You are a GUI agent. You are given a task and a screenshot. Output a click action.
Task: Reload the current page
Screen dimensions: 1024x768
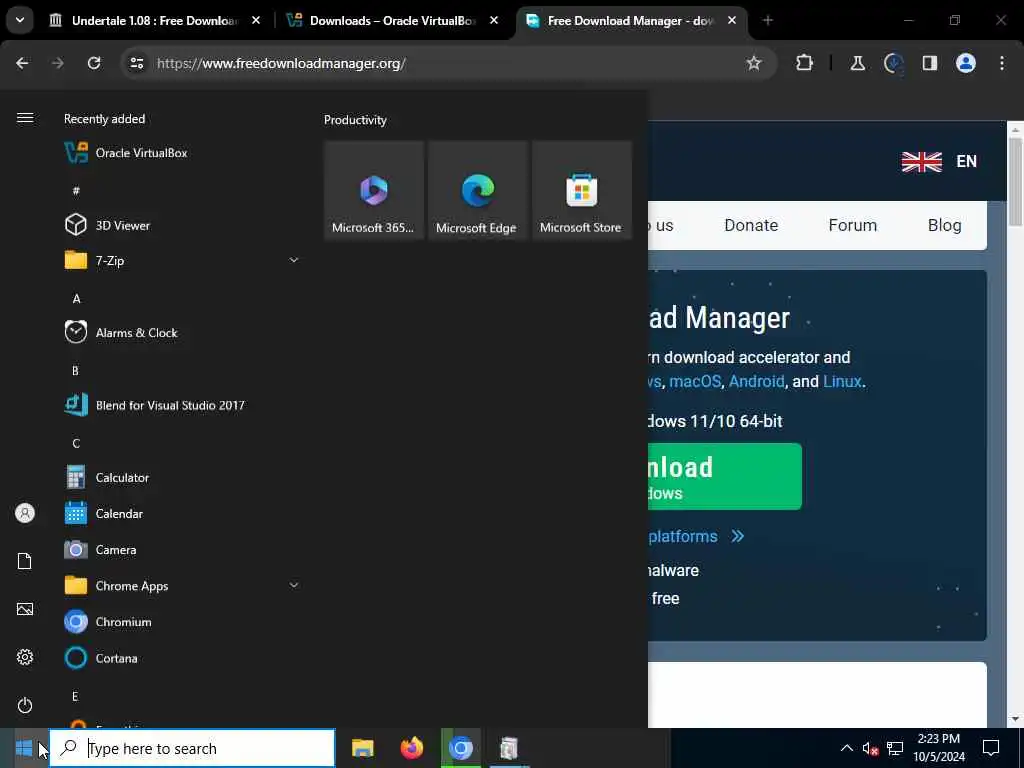(x=94, y=63)
